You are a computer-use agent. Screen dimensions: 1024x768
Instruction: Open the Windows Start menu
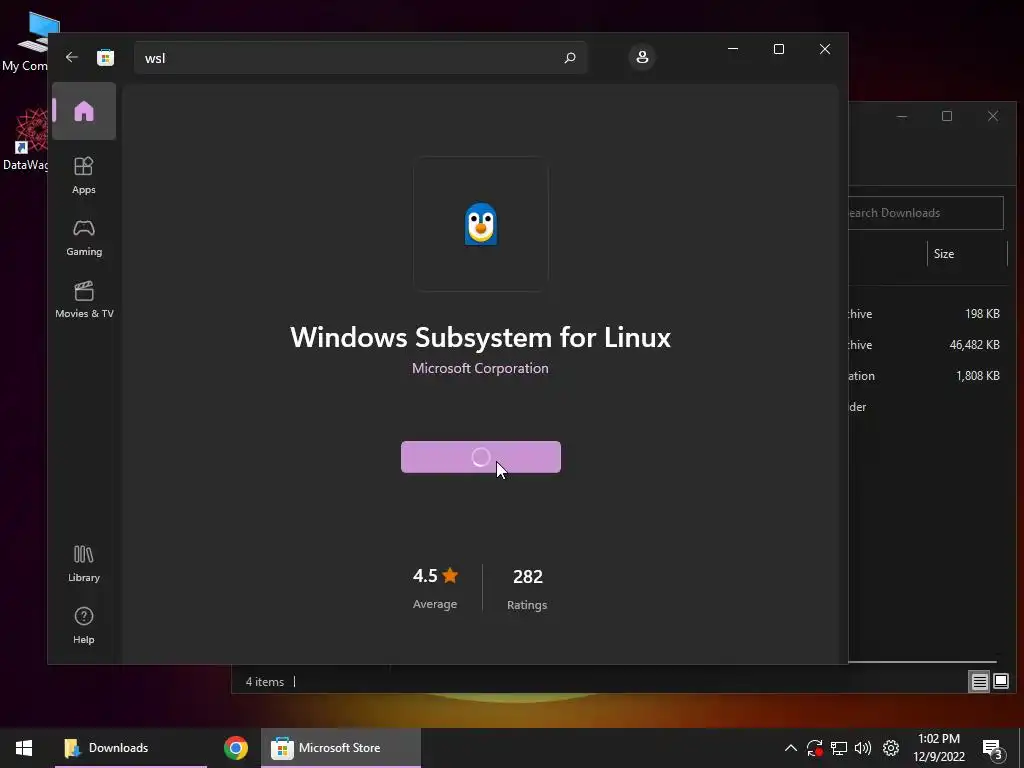(x=24, y=748)
